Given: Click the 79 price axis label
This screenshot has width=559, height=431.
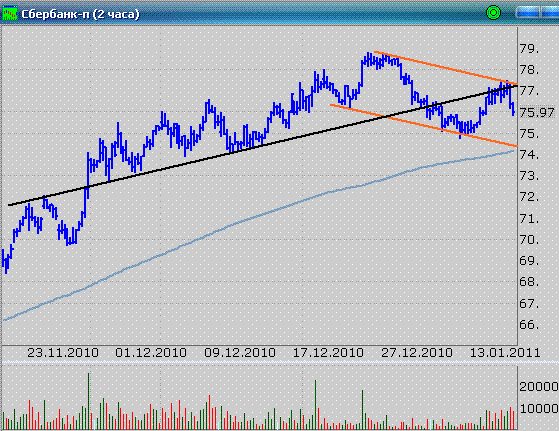Looking at the screenshot, I should (x=529, y=49).
